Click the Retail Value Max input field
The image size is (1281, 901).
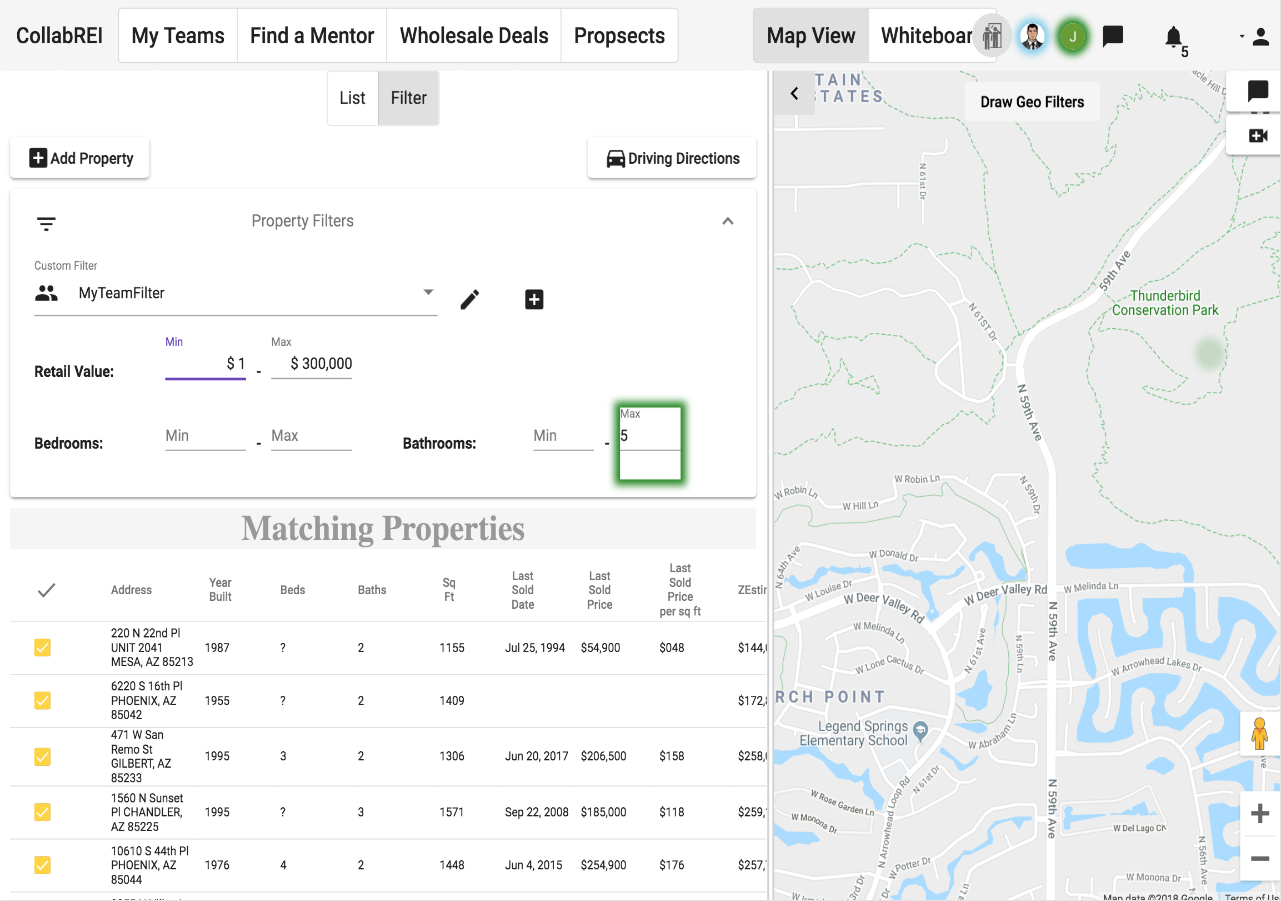[312, 364]
